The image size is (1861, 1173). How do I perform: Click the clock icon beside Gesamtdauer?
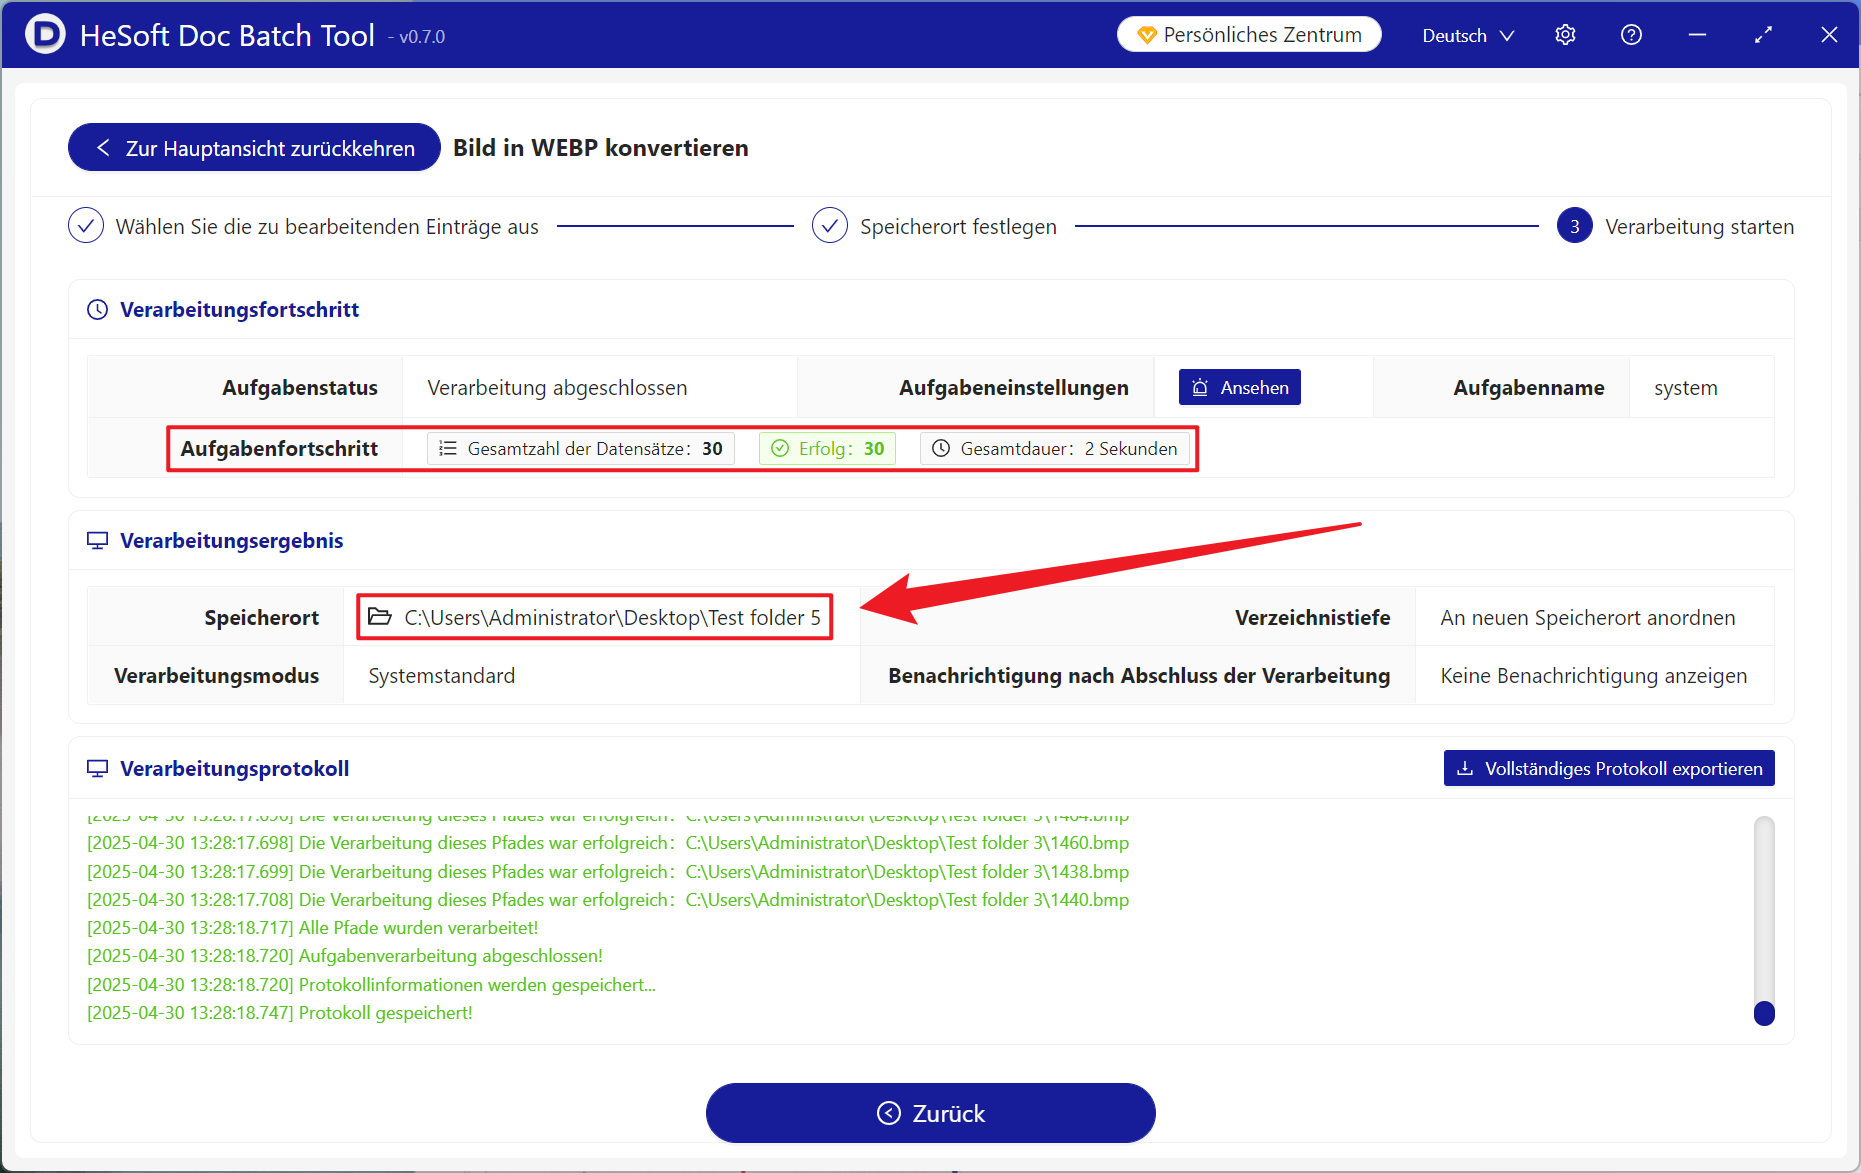pyautogui.click(x=941, y=449)
